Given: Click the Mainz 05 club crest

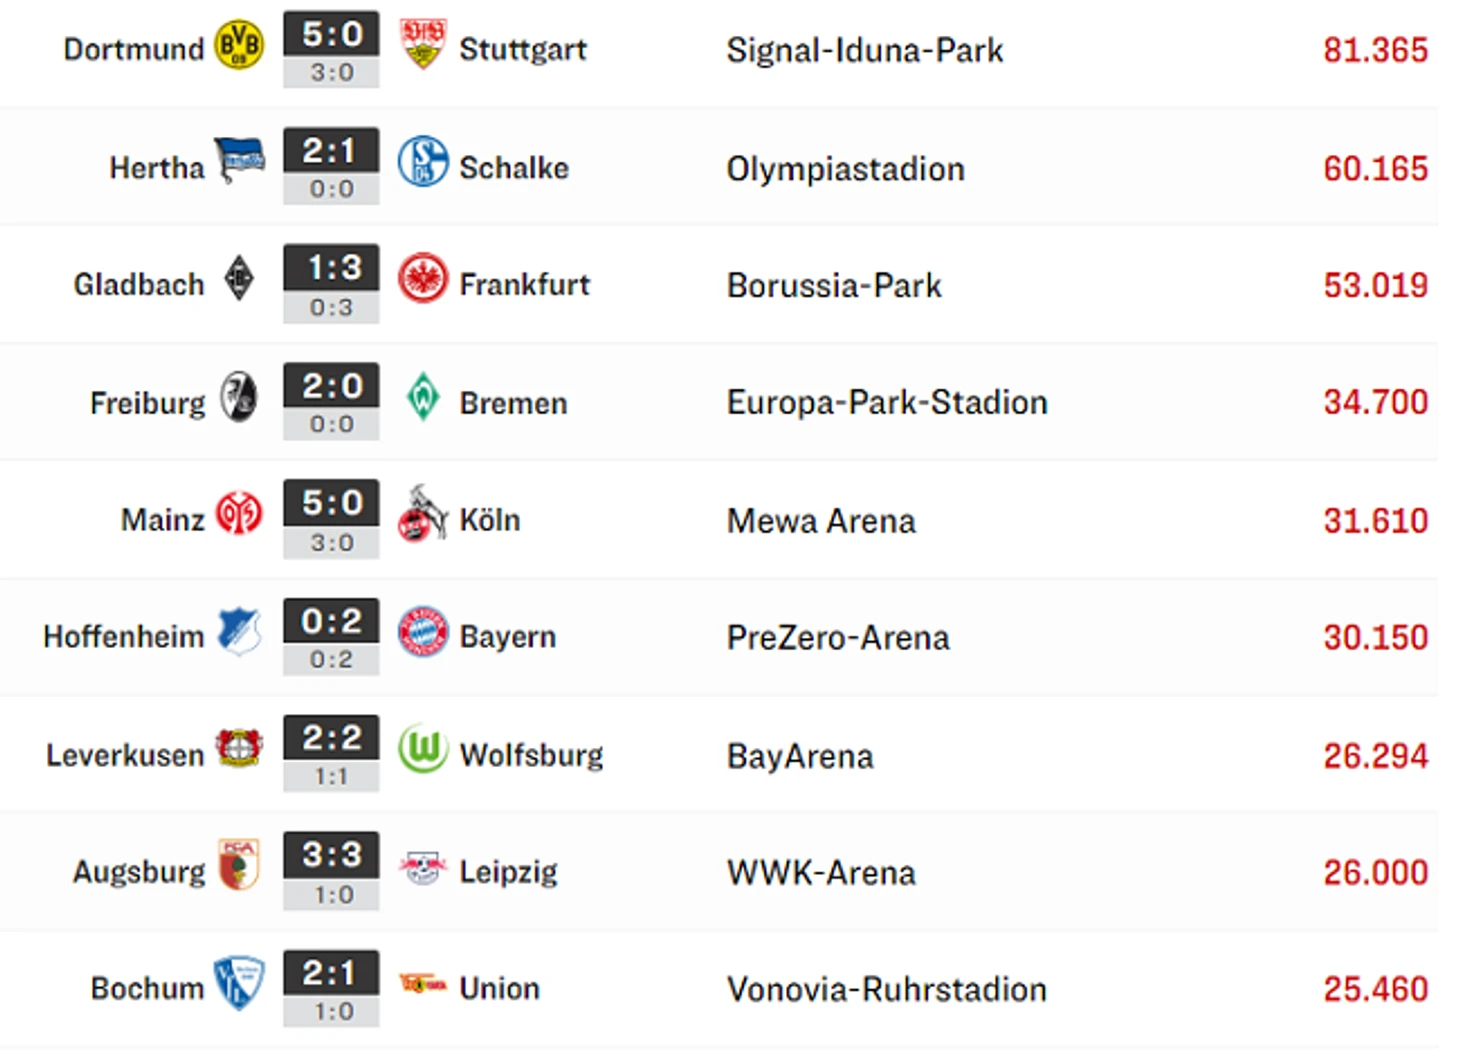Looking at the screenshot, I should [239, 515].
